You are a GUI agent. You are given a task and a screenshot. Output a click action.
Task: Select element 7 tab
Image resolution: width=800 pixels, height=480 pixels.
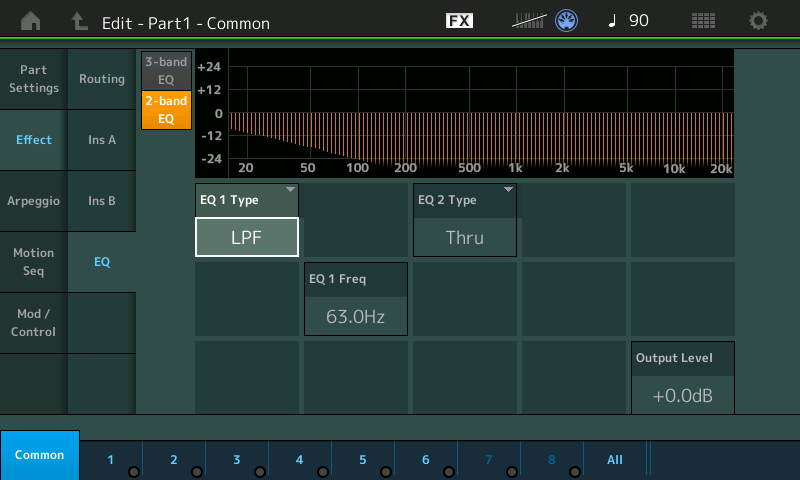(x=489, y=460)
